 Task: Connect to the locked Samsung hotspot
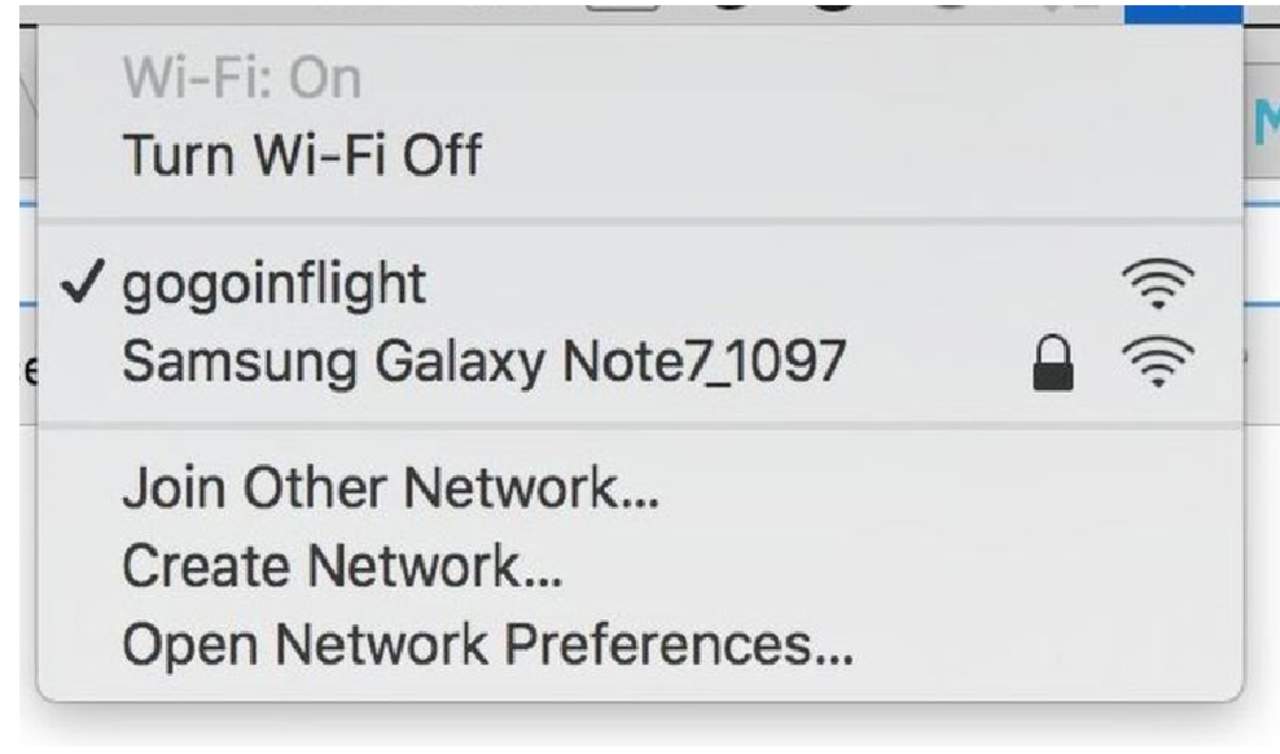click(640, 362)
